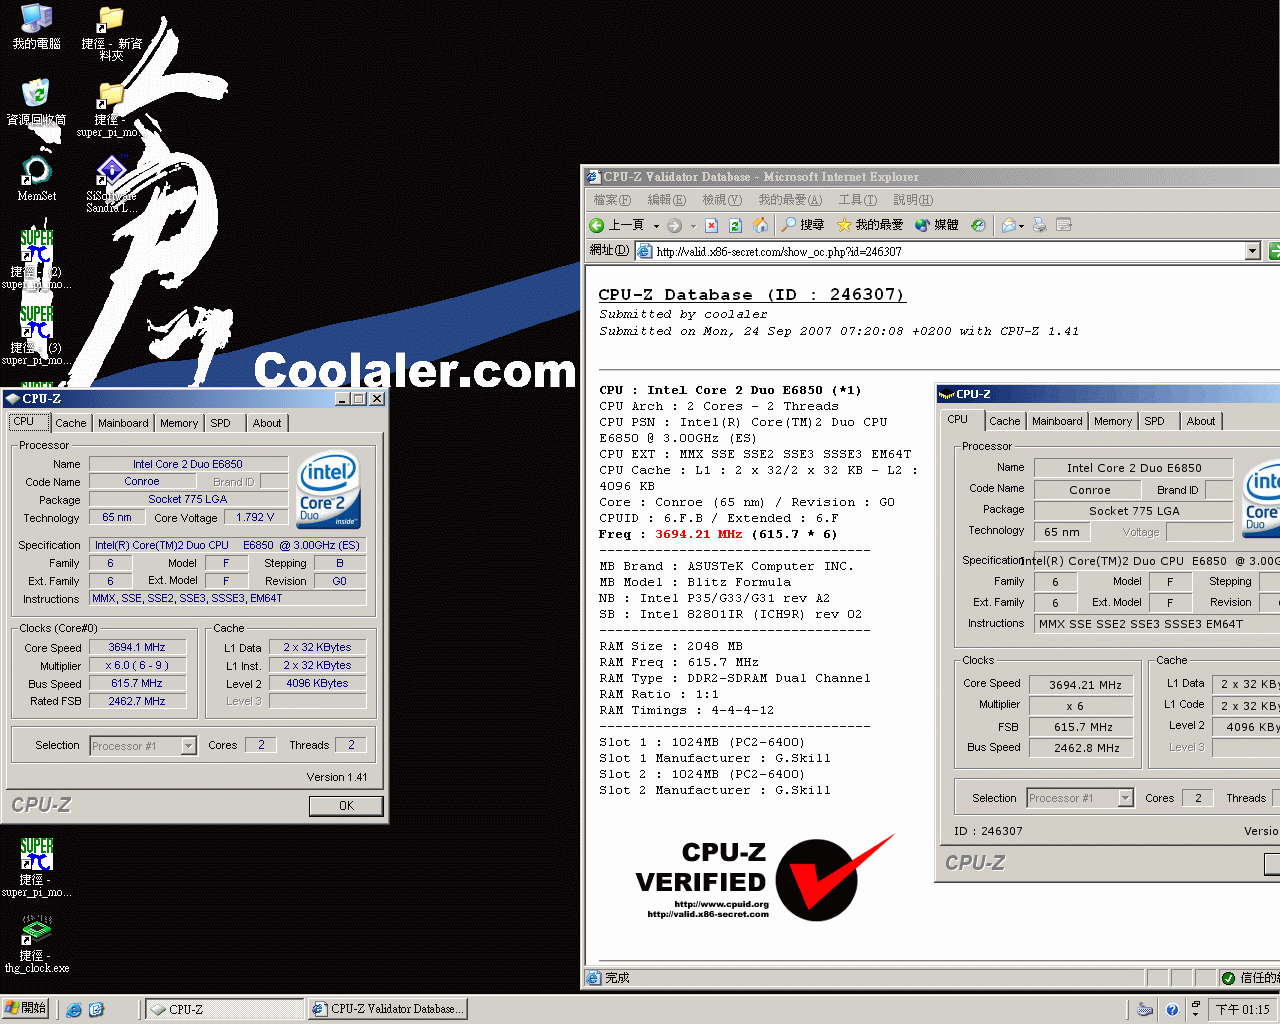The image size is (1280, 1024).
Task: Open the 我的電腦 desktop icon
Action: tap(36, 27)
